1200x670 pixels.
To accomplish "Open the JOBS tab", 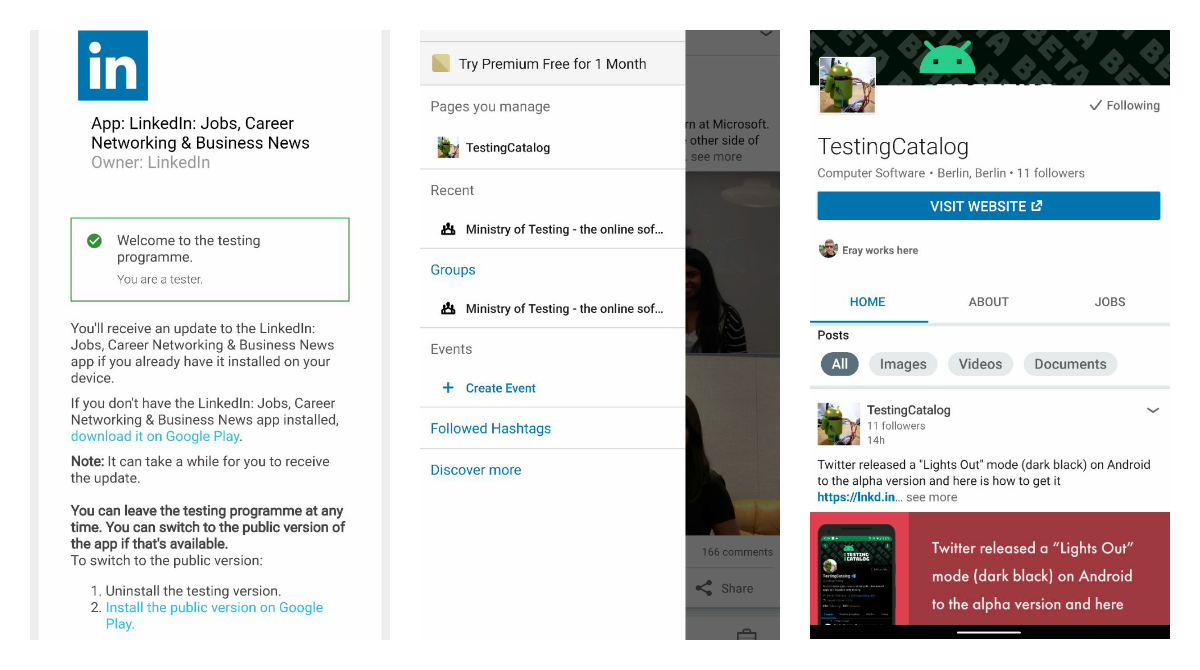I will coord(1110,301).
